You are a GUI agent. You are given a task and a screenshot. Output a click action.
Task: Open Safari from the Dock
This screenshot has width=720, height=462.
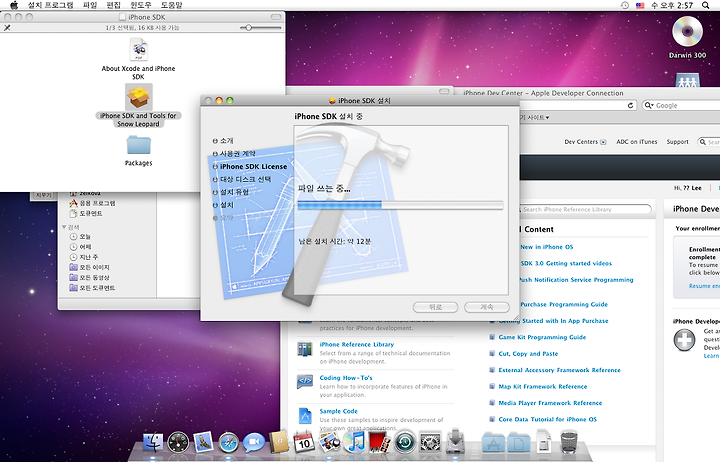[x=229, y=442]
